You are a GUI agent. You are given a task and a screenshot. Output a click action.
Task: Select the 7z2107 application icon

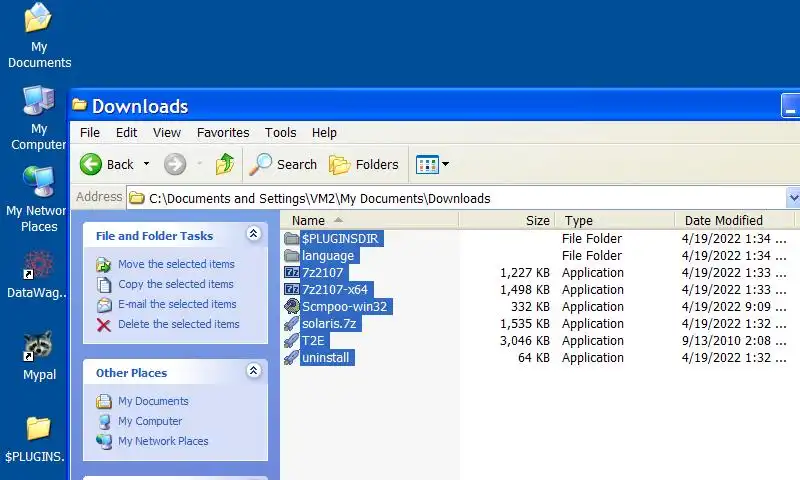tap(291, 272)
